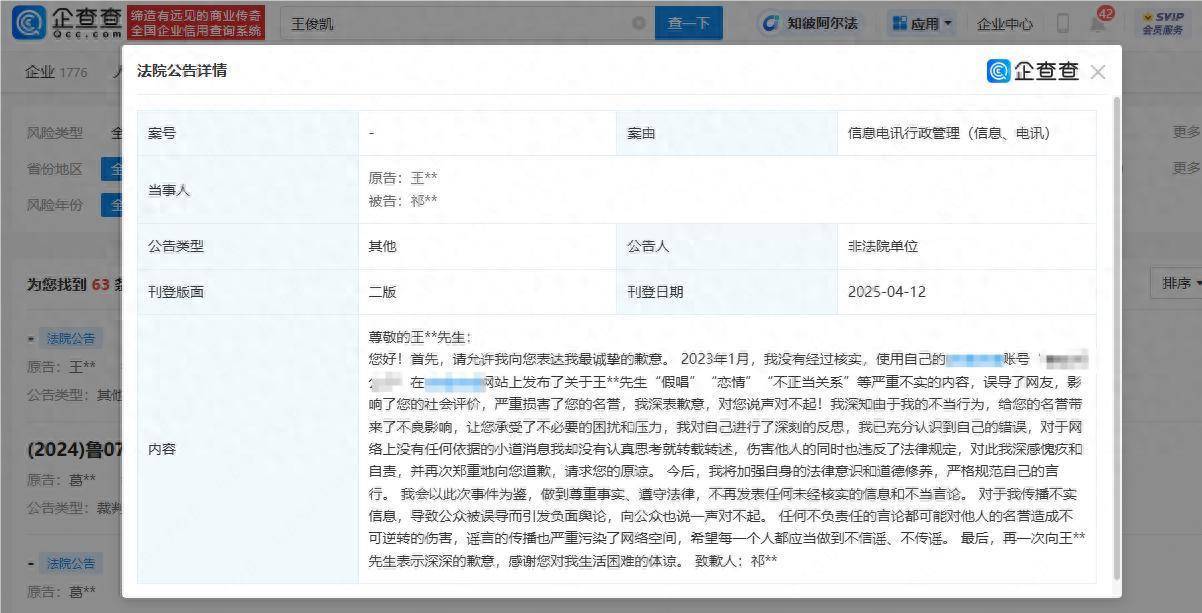The image size is (1202, 613).
Task: Click the SVIP 会员服务 icon
Action: [x=1162, y=22]
